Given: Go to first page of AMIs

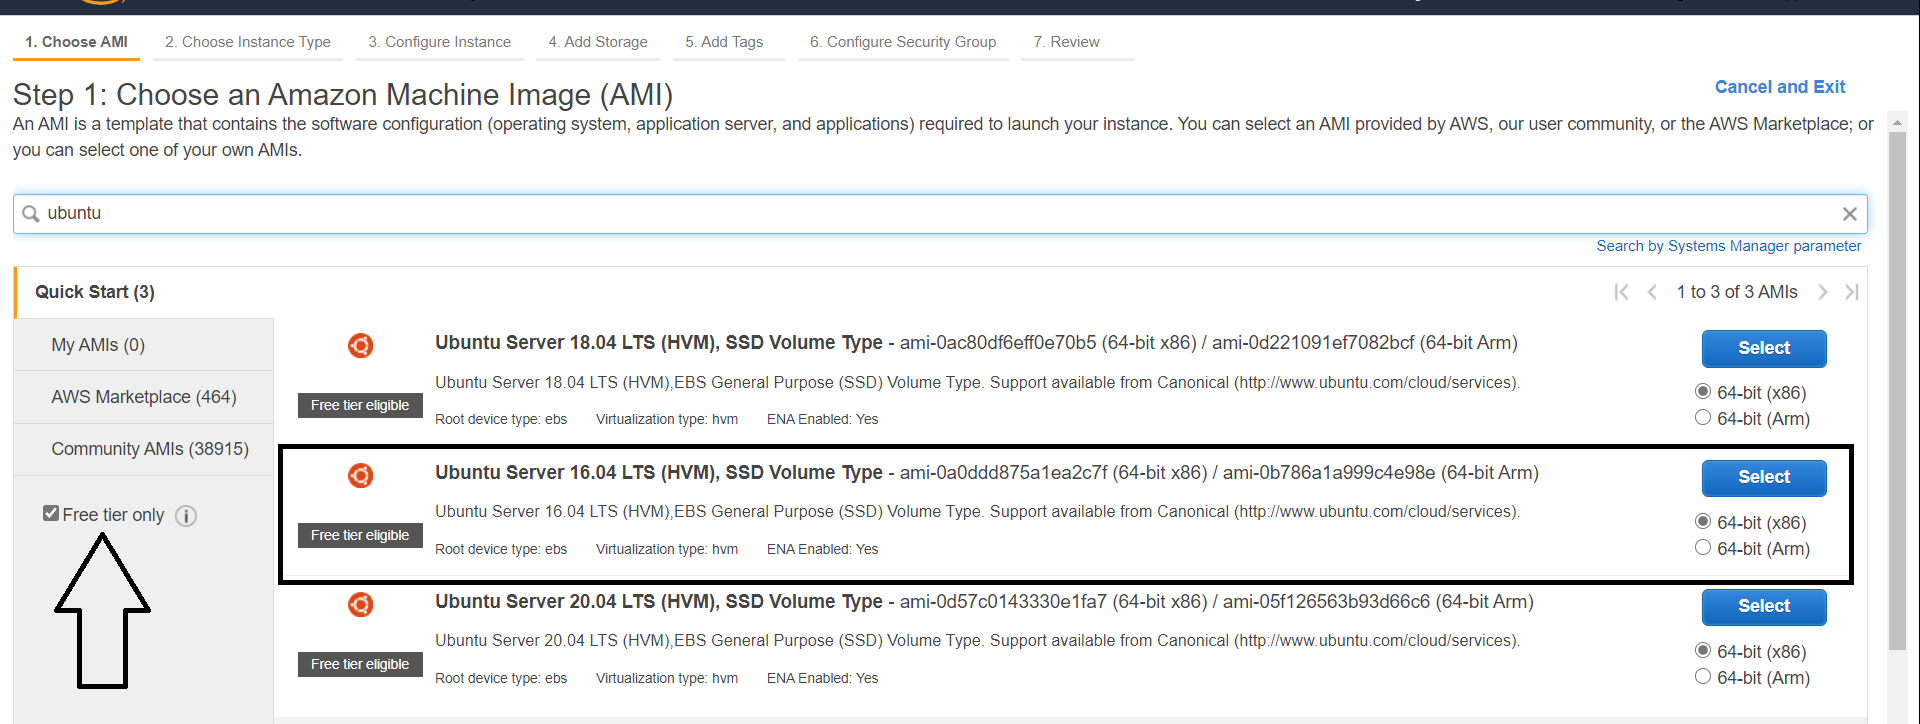Looking at the screenshot, I should (x=1621, y=292).
